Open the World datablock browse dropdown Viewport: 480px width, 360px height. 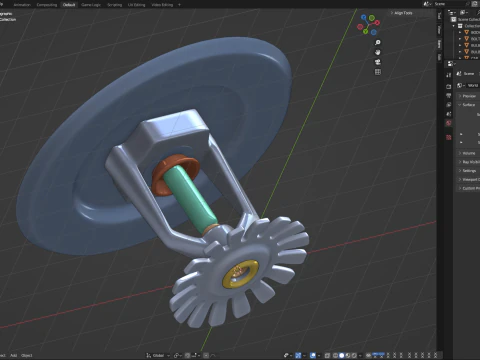pos(461,86)
